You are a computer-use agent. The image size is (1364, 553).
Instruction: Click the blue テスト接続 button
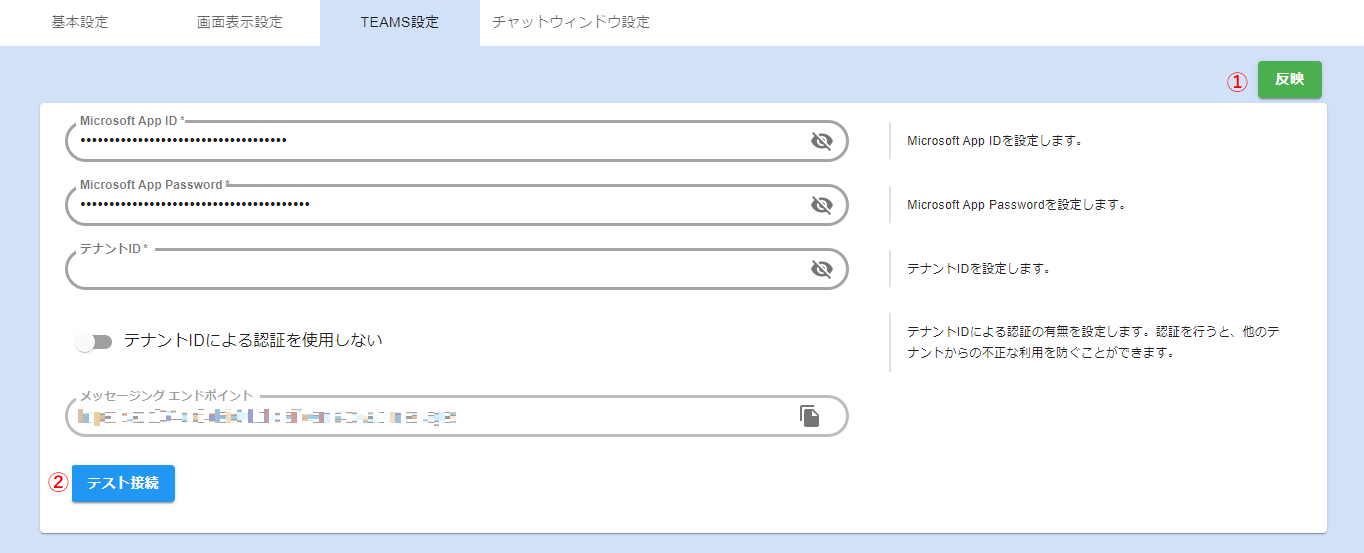pyautogui.click(x=123, y=483)
